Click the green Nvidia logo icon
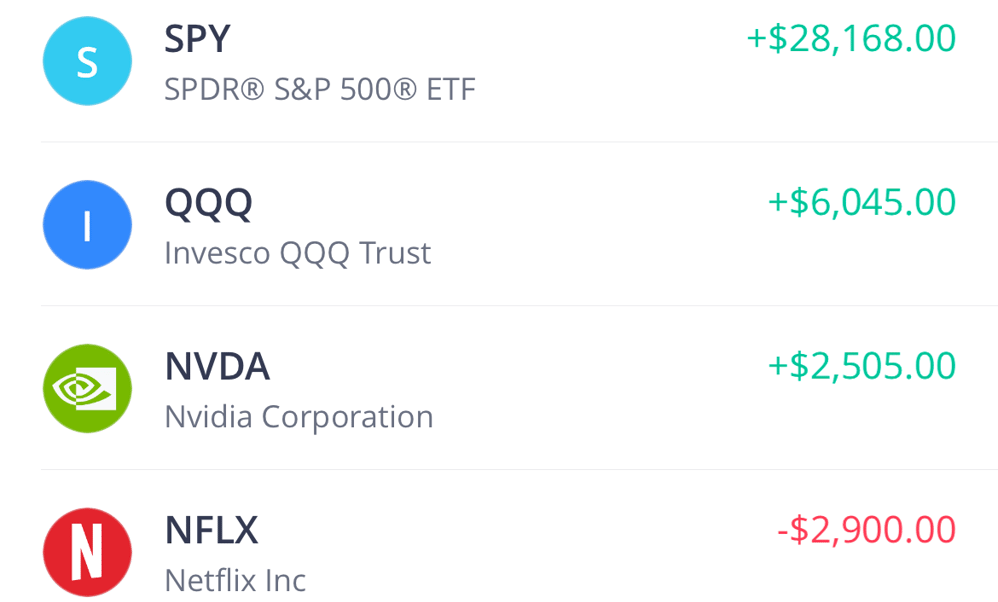The image size is (998, 602). pyautogui.click(x=87, y=389)
